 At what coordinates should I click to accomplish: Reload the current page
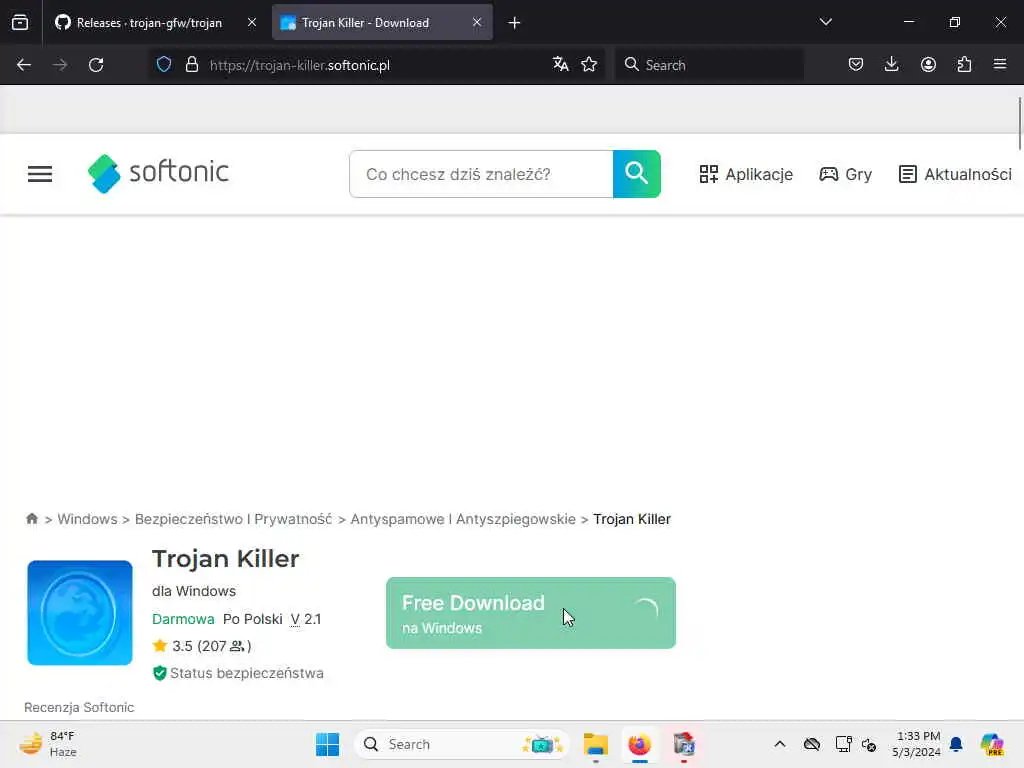coord(96,65)
